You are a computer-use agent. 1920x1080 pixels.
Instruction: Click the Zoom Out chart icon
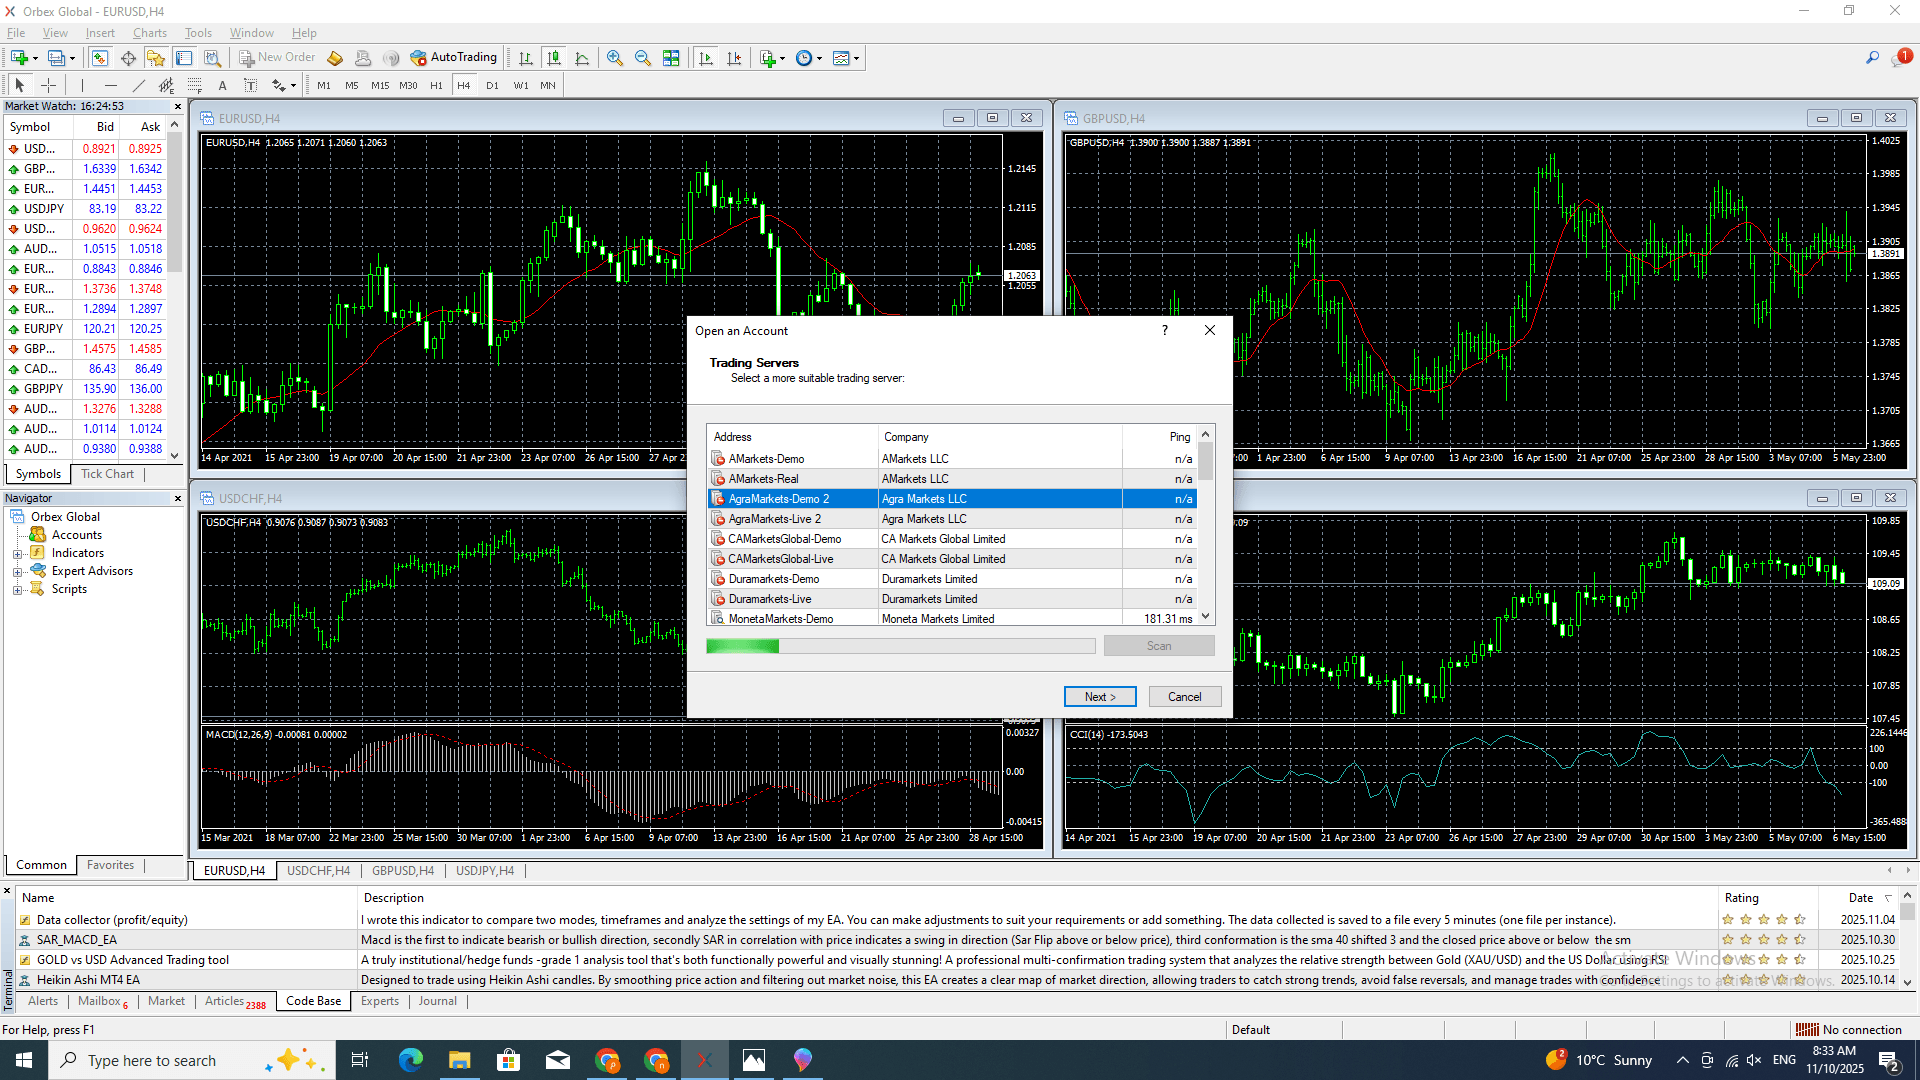point(643,58)
